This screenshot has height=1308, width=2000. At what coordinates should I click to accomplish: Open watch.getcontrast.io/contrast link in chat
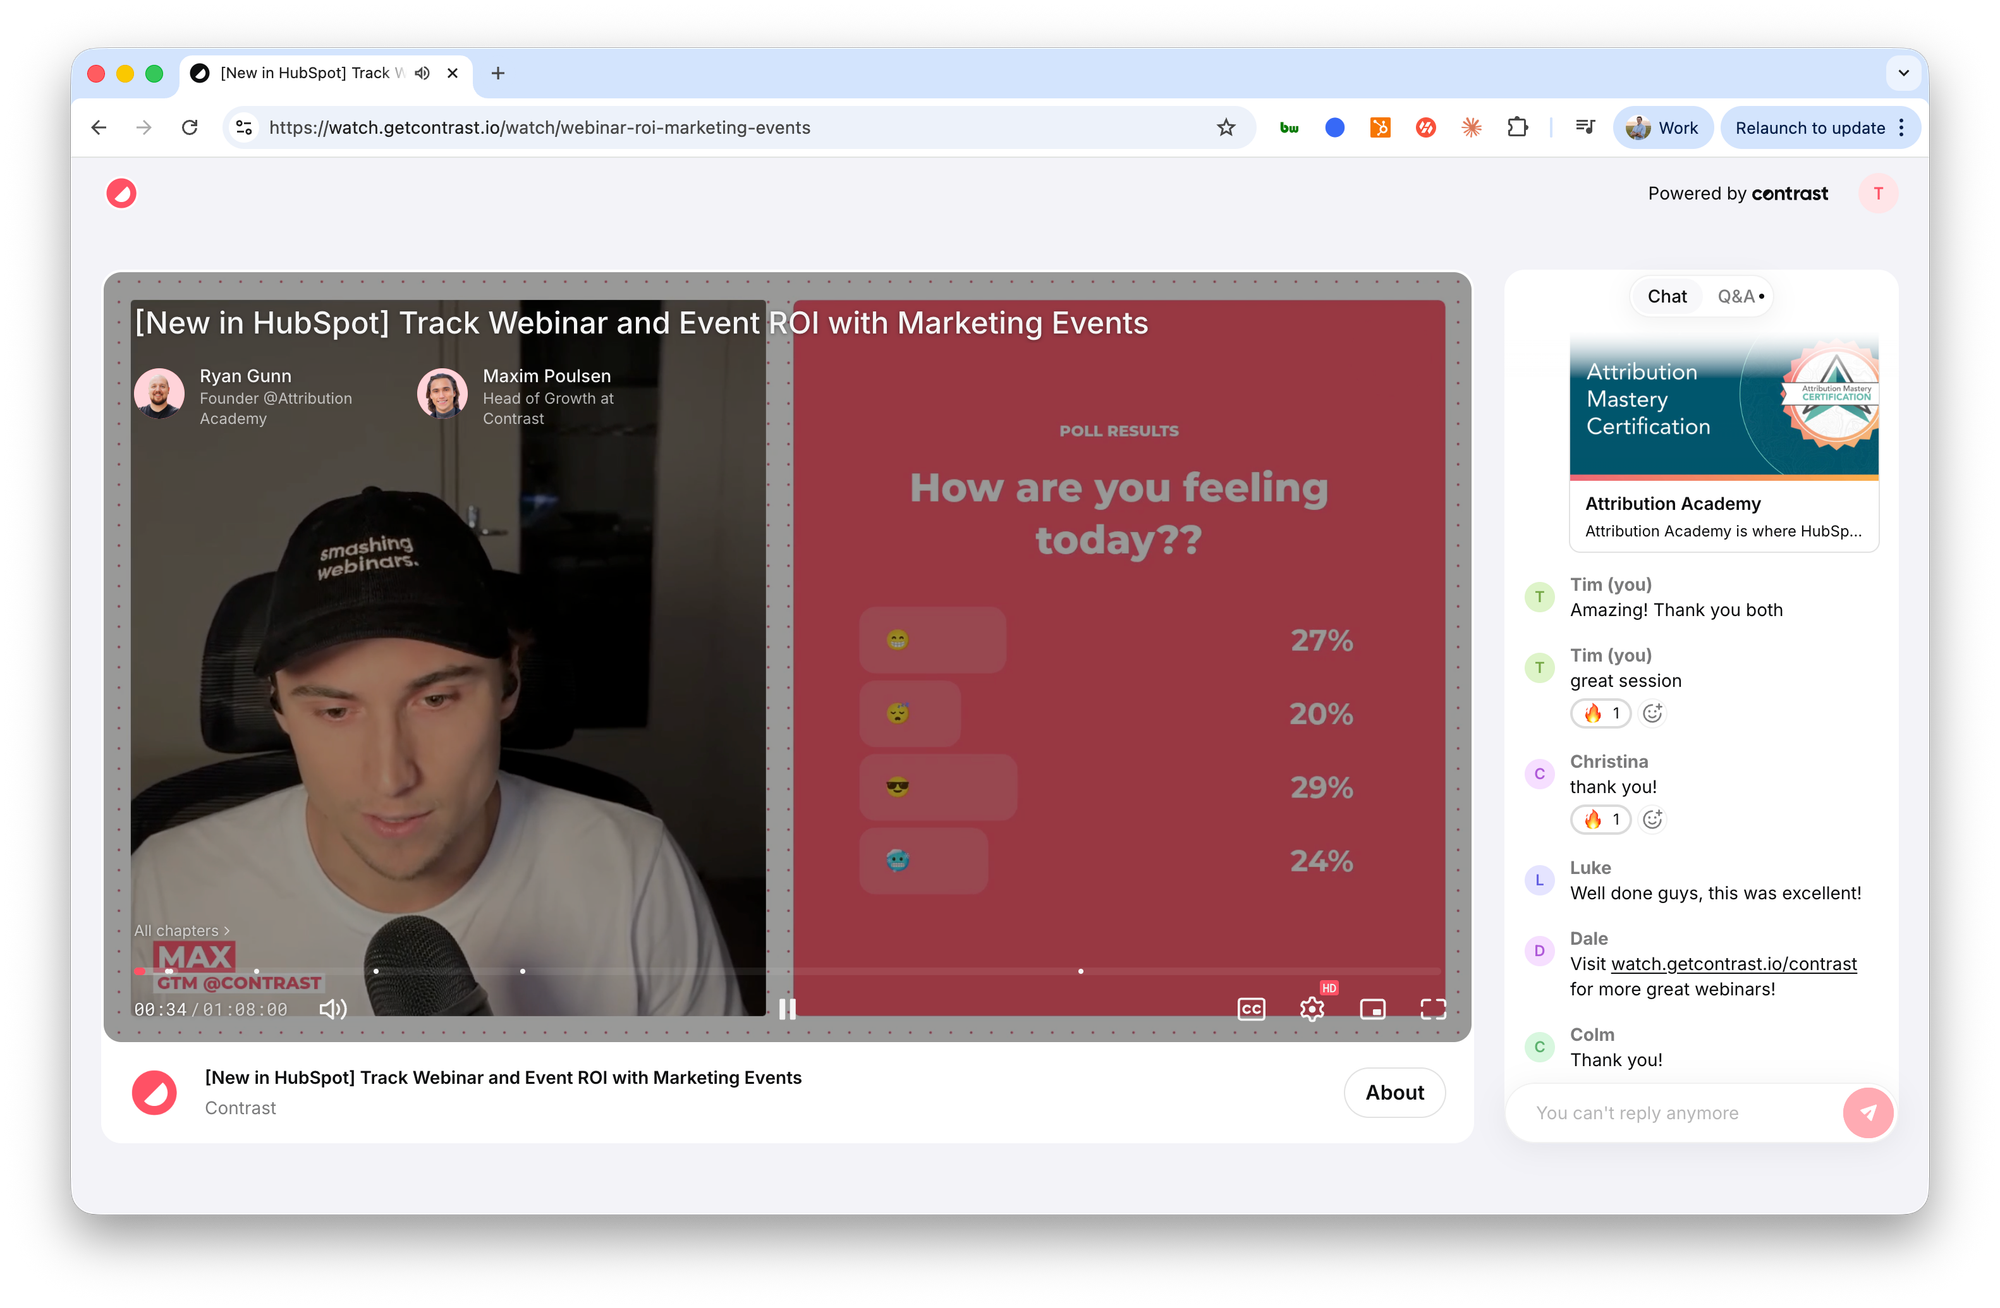[x=1734, y=964]
